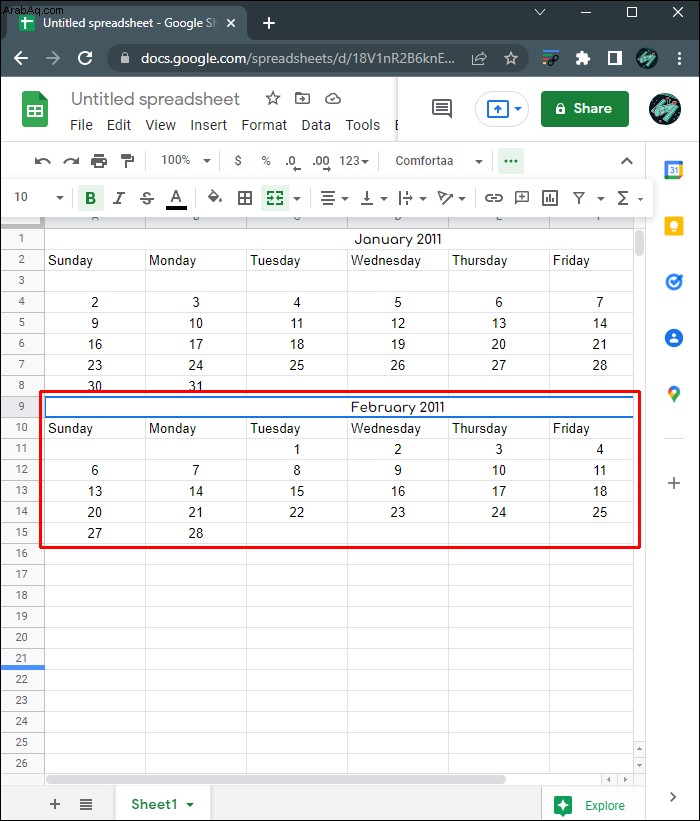View cloud save status icon

tap(333, 98)
